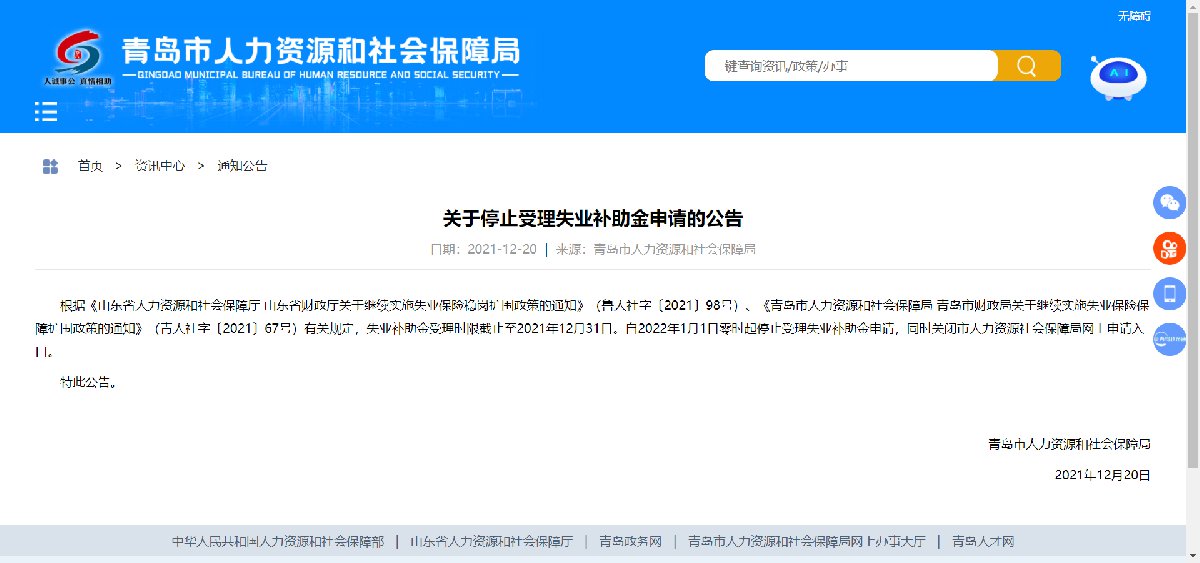Click the 无障碍 accessibility link
This screenshot has height=563, width=1200.
1134,15
